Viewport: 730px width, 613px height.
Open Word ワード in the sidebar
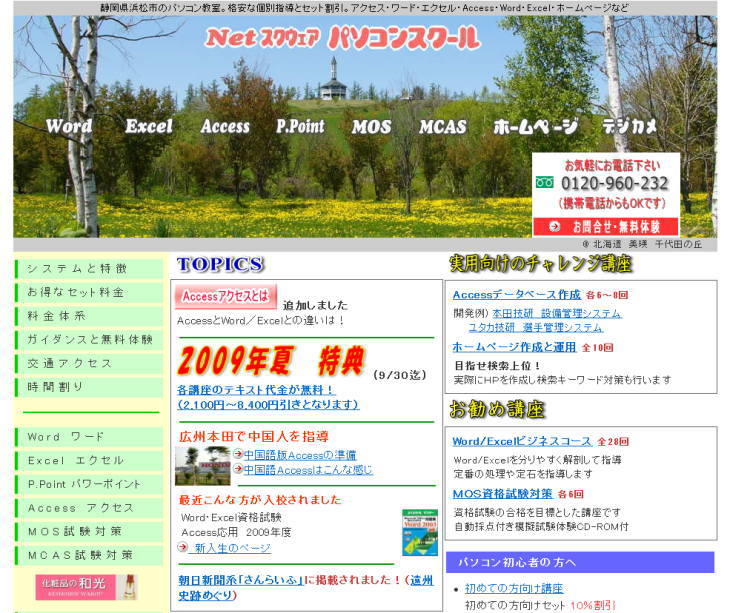[x=89, y=437]
